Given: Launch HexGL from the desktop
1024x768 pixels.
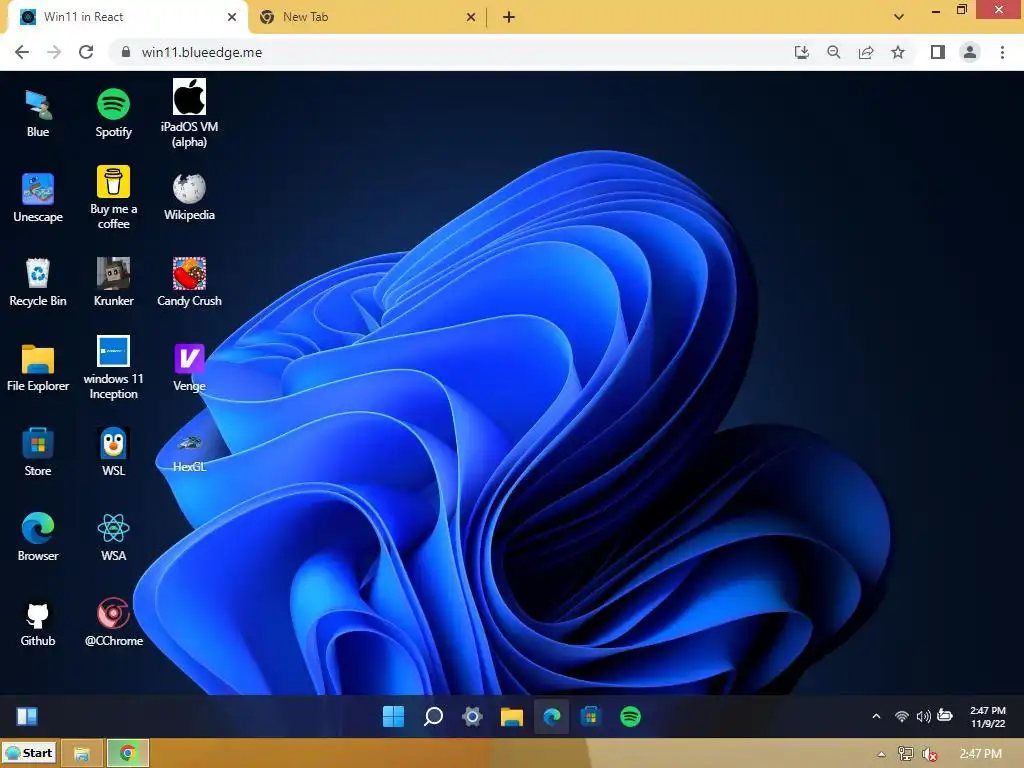Looking at the screenshot, I should coord(189,453).
